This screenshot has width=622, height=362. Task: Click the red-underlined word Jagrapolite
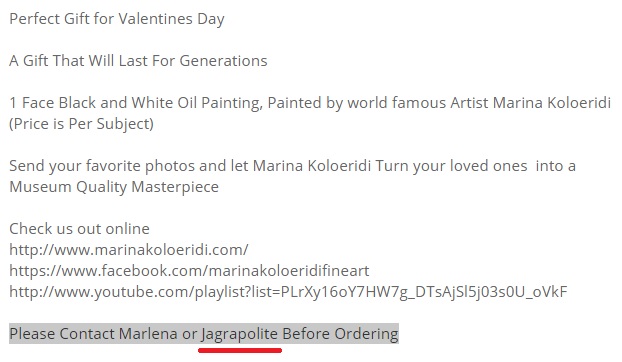click(240, 334)
